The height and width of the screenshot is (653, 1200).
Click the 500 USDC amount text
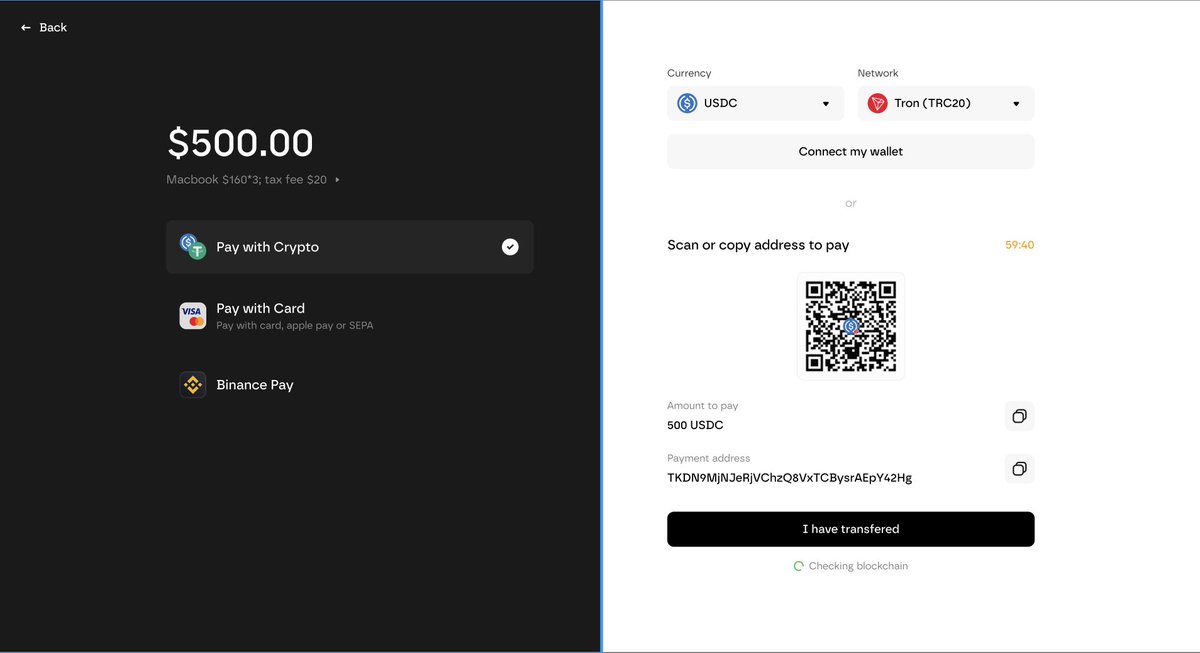[695, 425]
